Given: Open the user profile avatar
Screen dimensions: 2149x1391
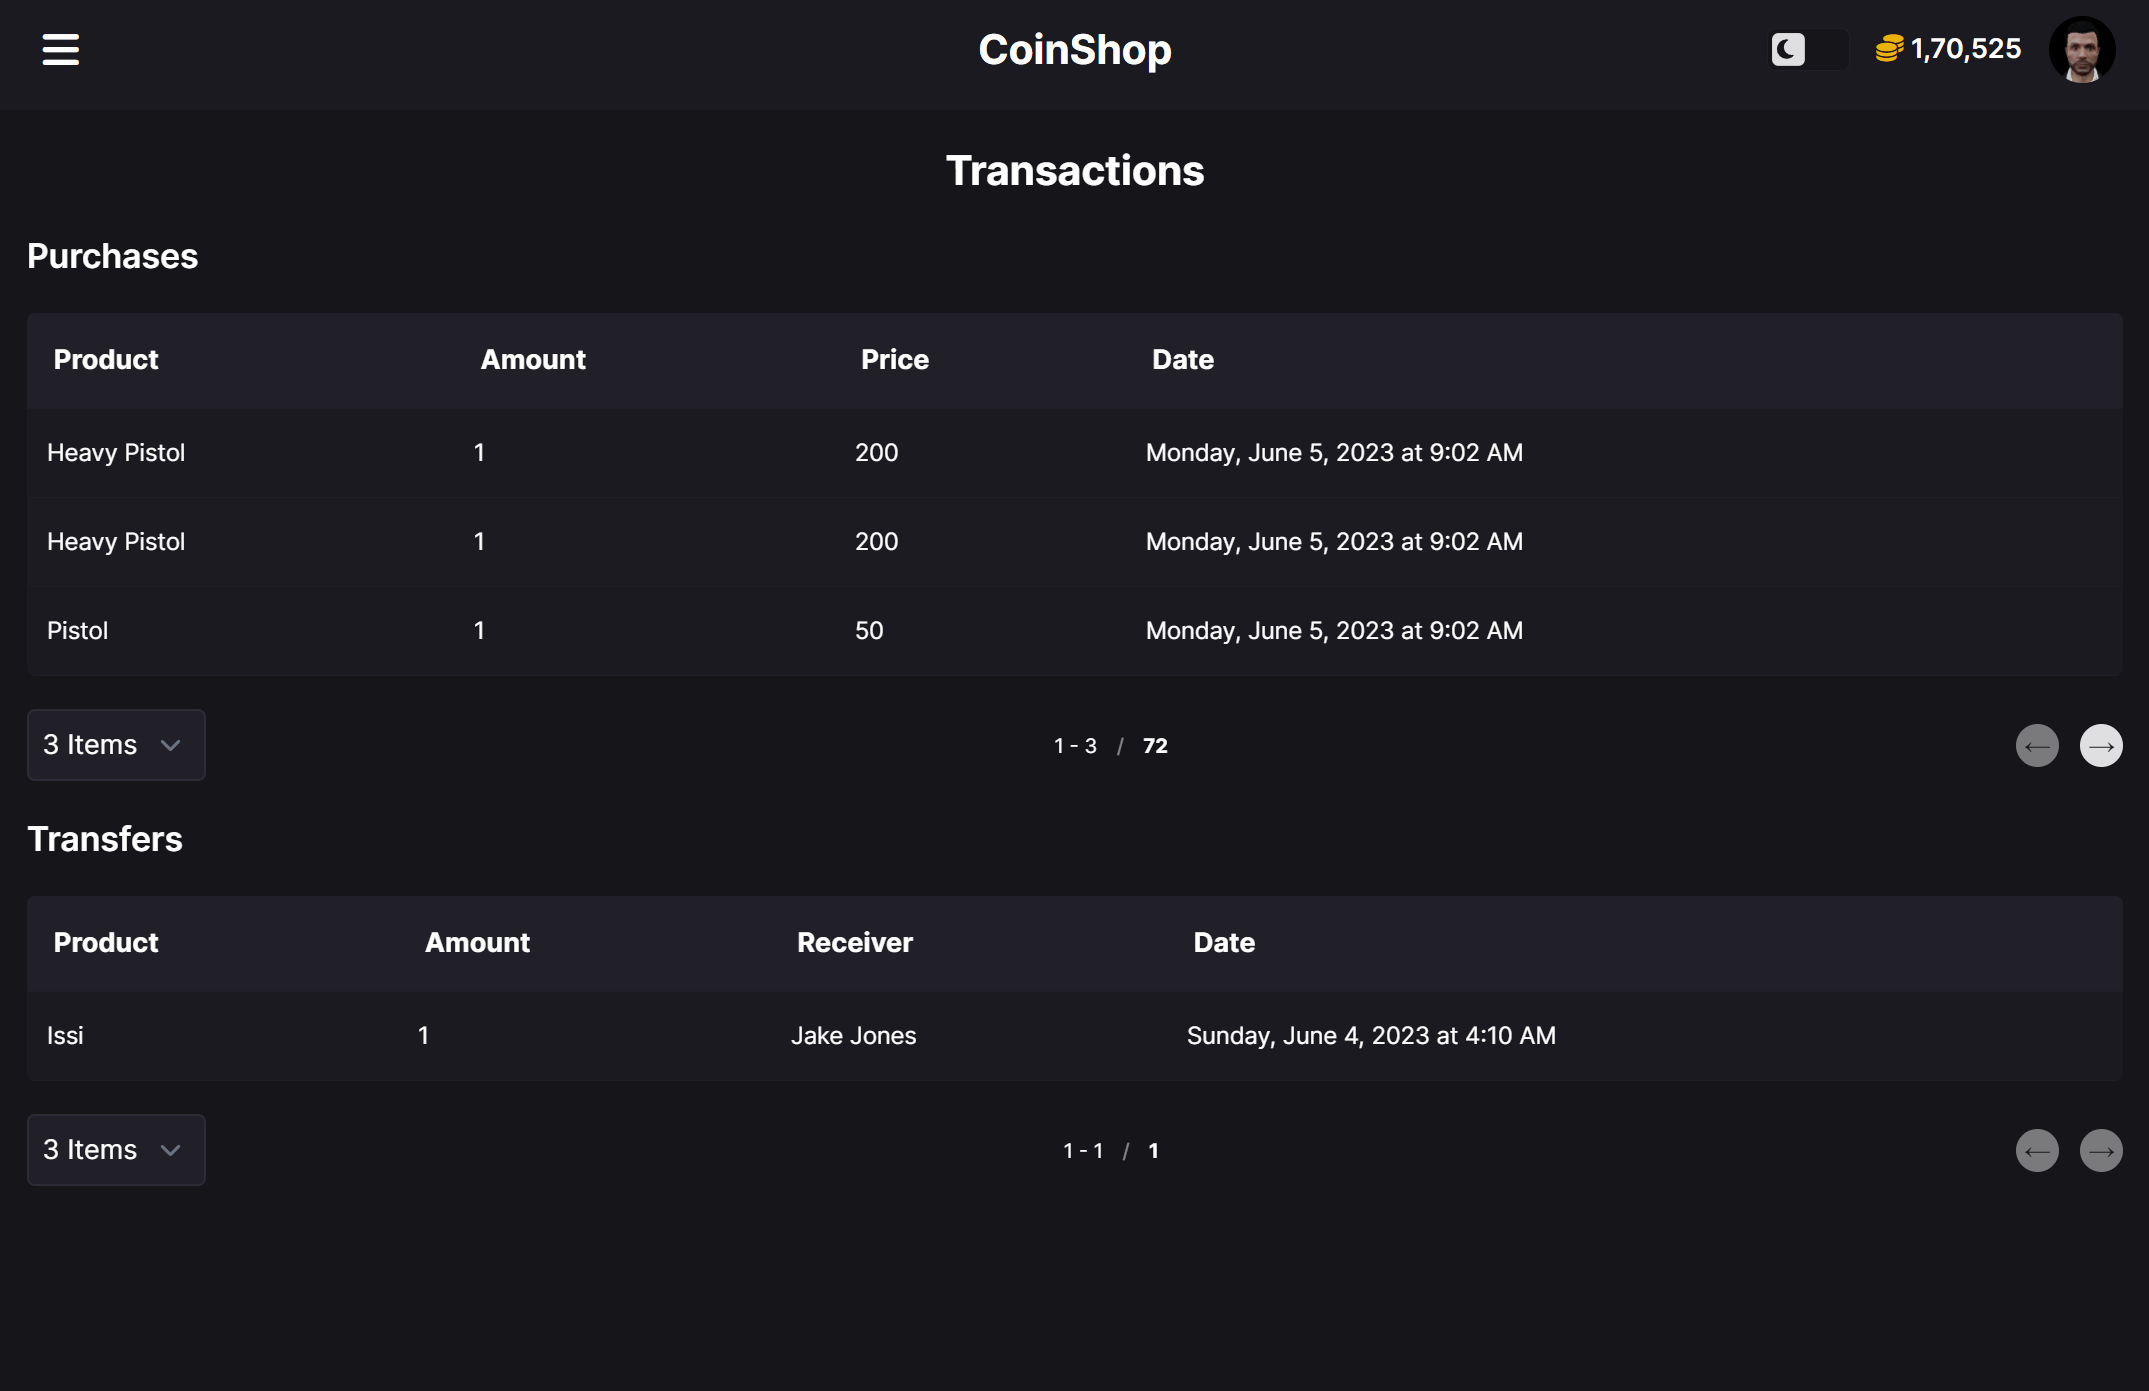Looking at the screenshot, I should (x=2082, y=49).
